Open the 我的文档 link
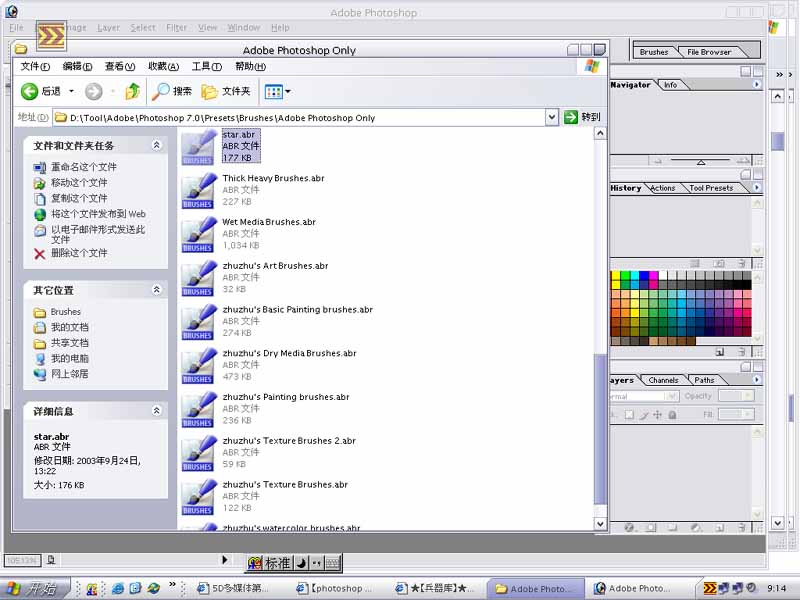The image size is (800, 600). click(x=69, y=328)
